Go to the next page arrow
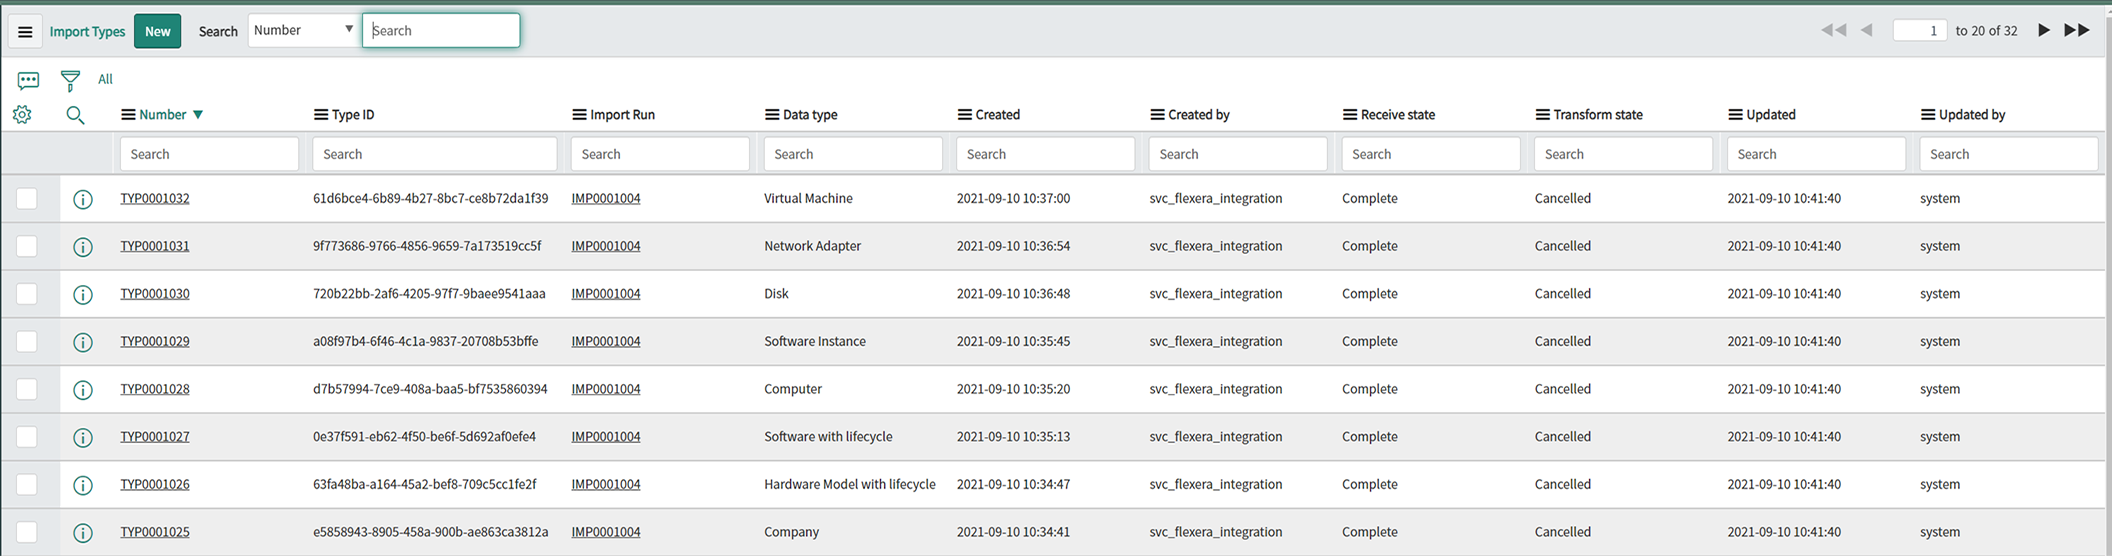2112x556 pixels. (x=2043, y=31)
